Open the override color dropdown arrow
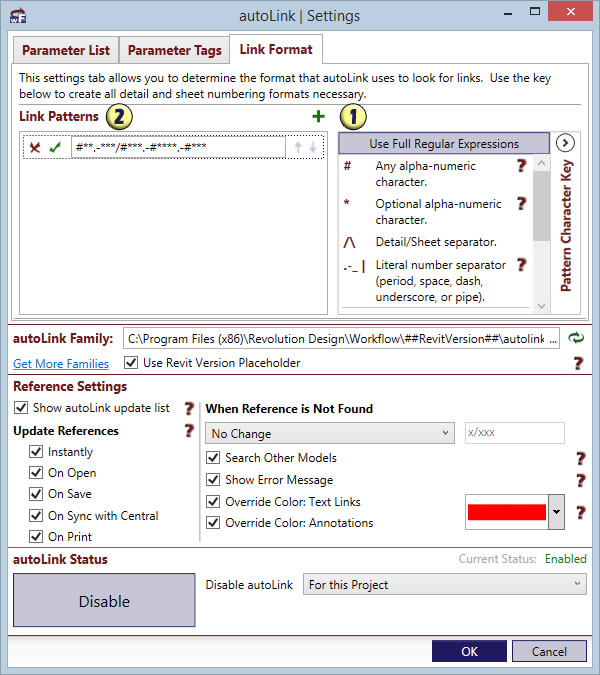This screenshot has height=675, width=600. (x=556, y=512)
